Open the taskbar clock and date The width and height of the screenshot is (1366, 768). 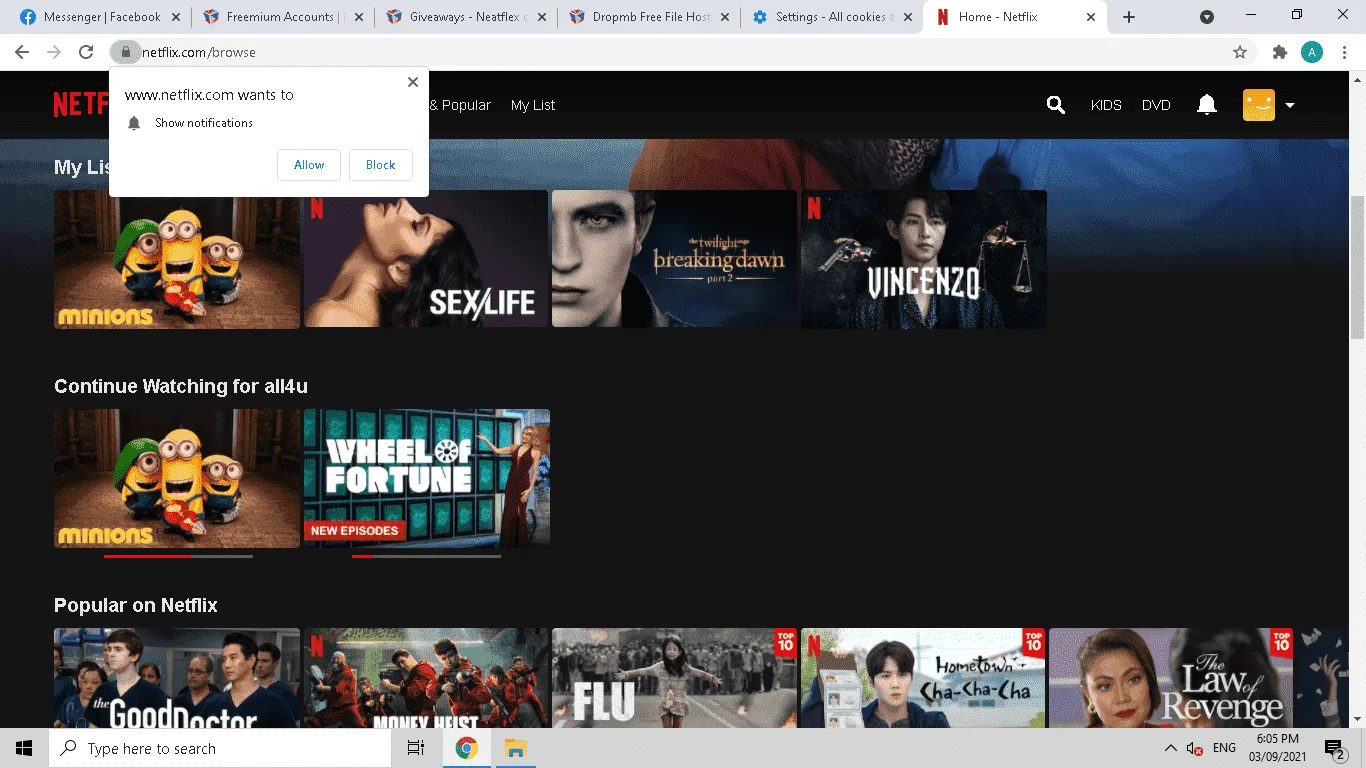[1278, 748]
